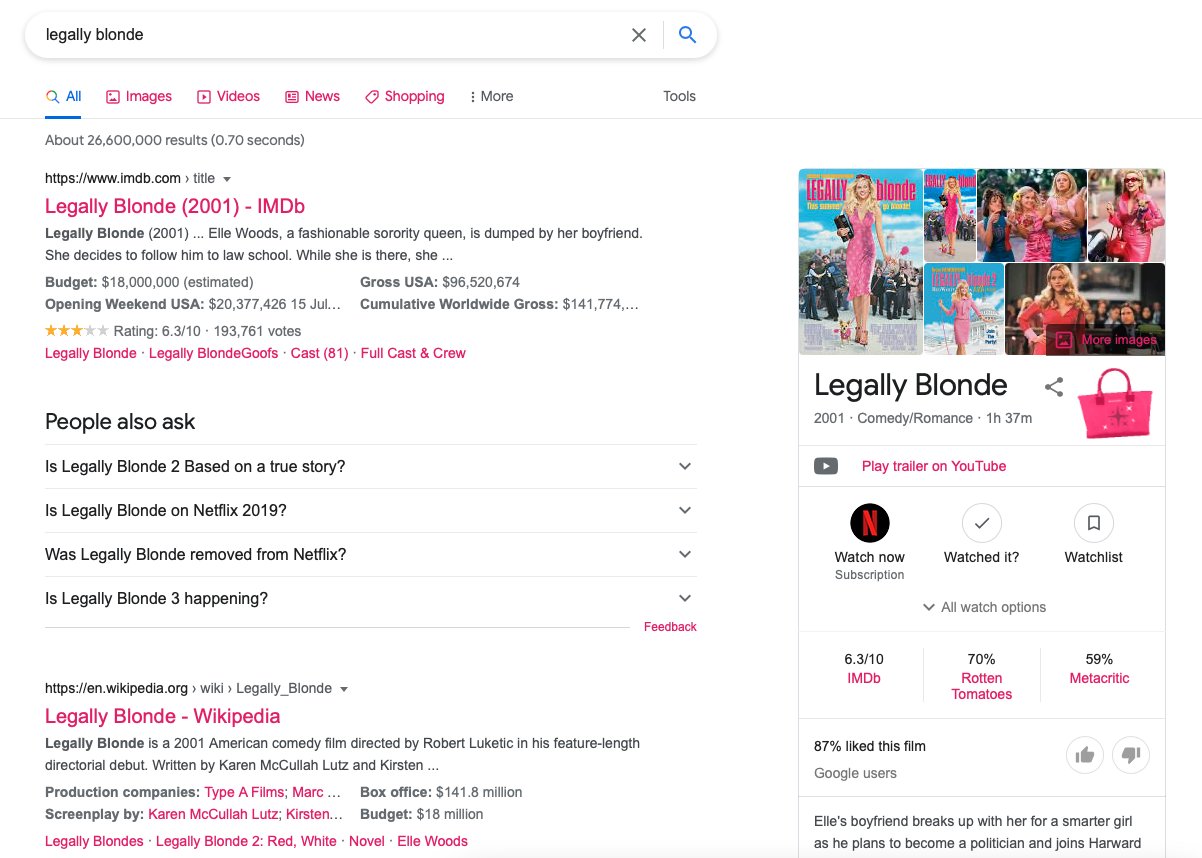Open Elle Woods sublink under Wikipedia
Viewport: 1202px width, 858px height.
433,841
